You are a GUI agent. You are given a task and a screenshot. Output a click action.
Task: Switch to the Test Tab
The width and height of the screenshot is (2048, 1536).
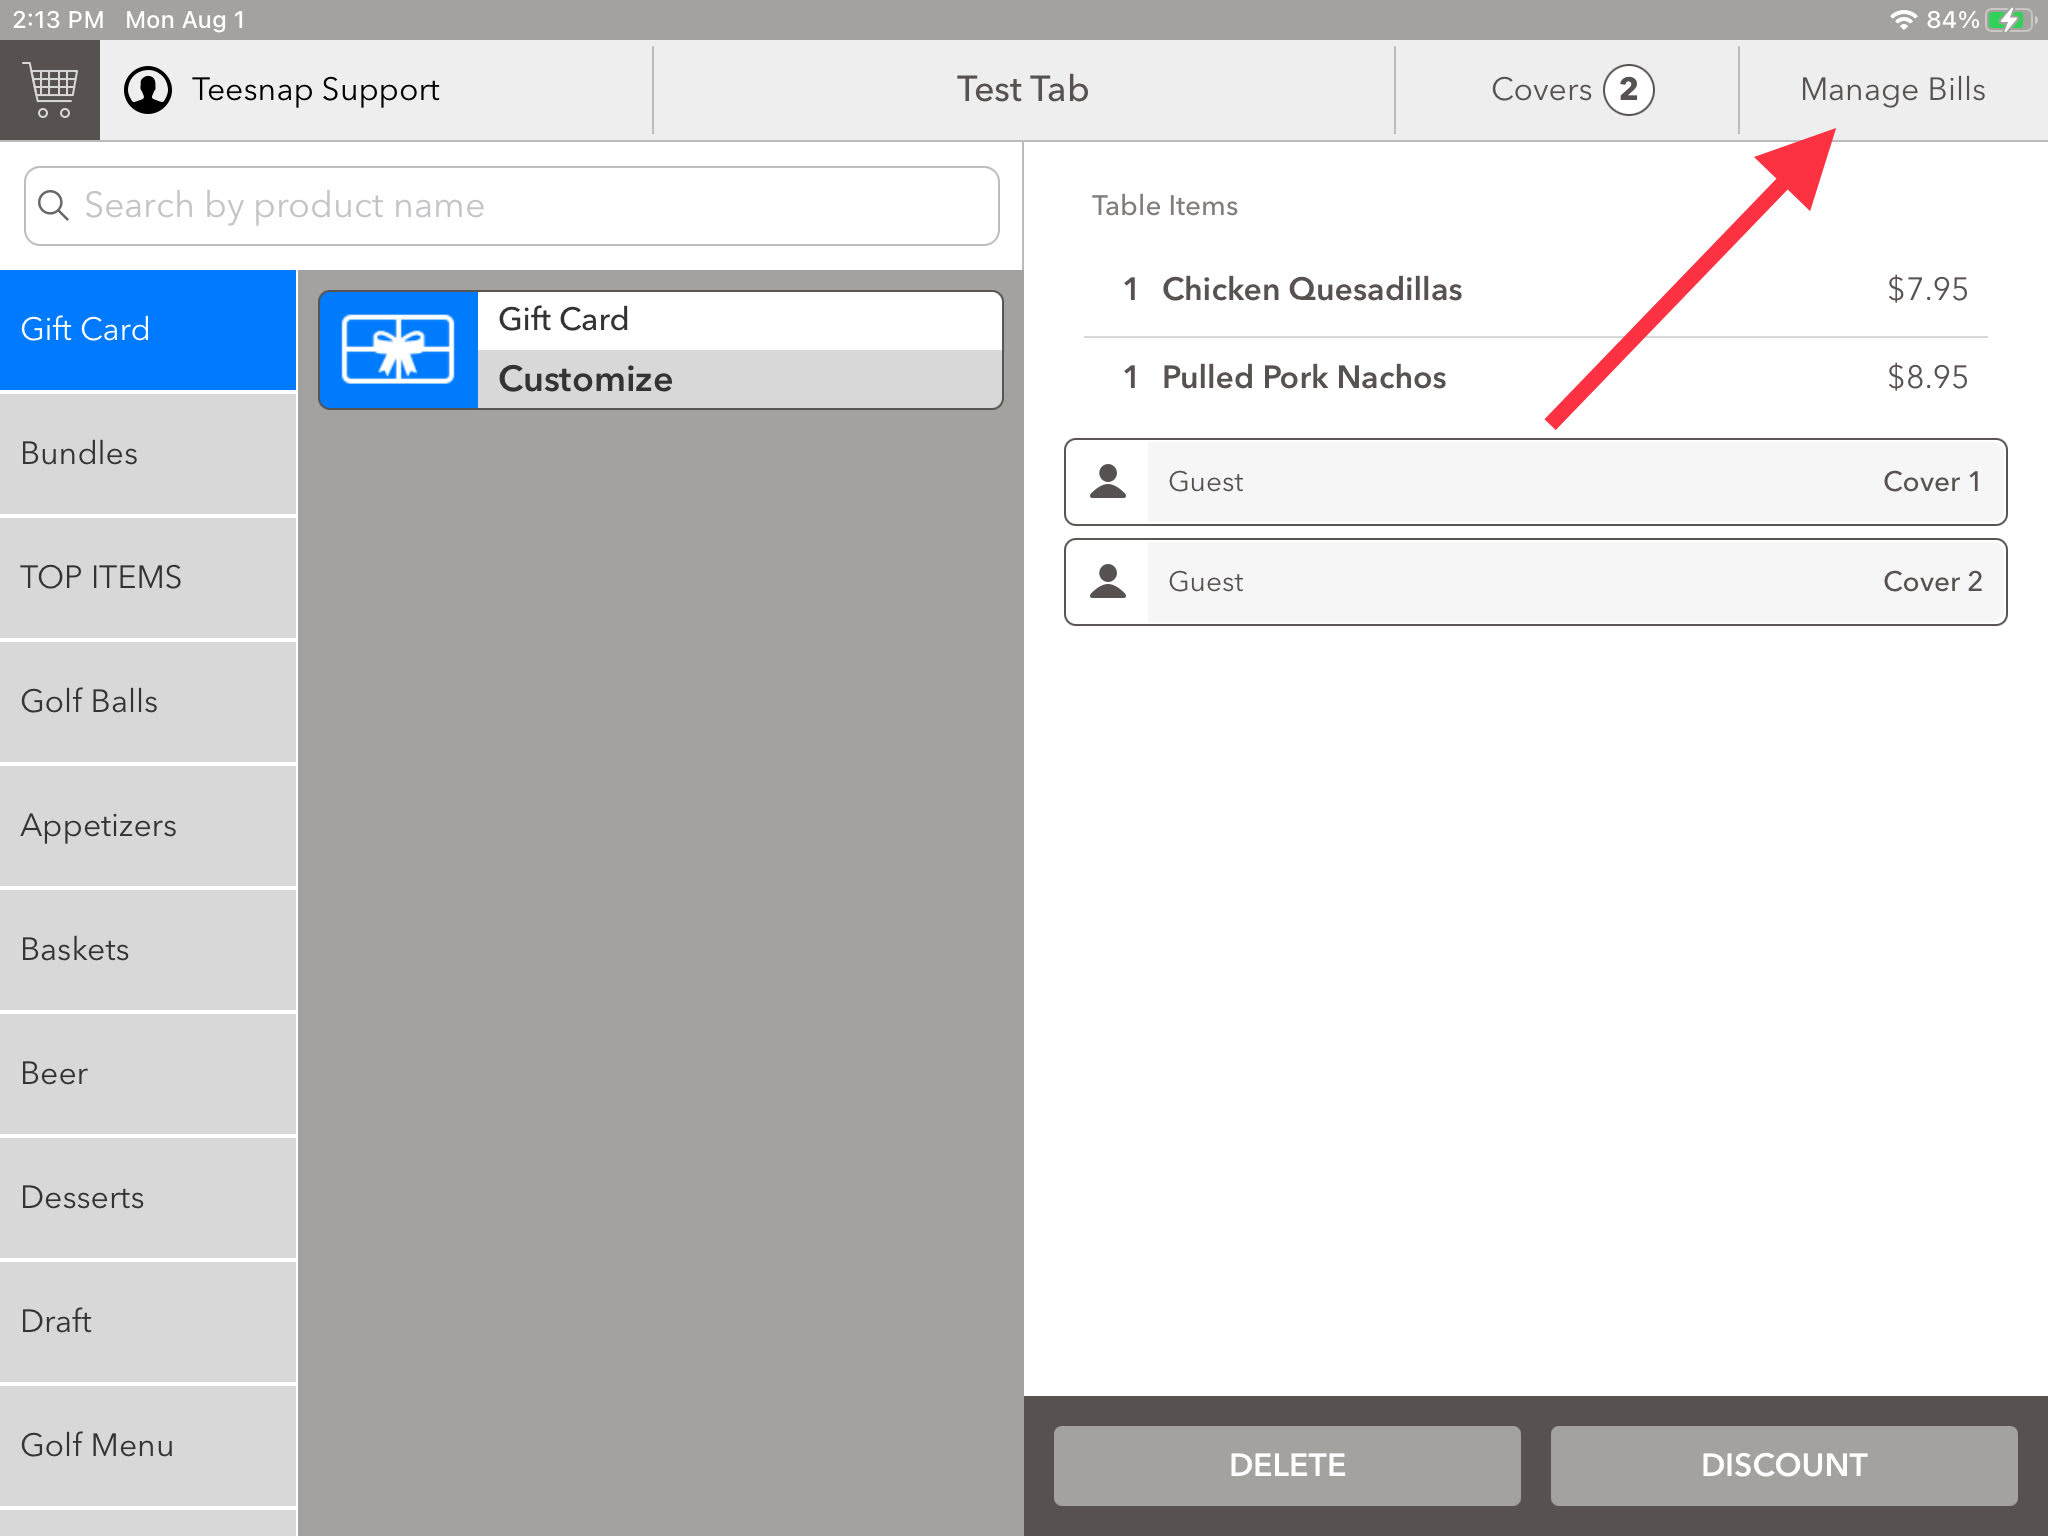[1022, 89]
